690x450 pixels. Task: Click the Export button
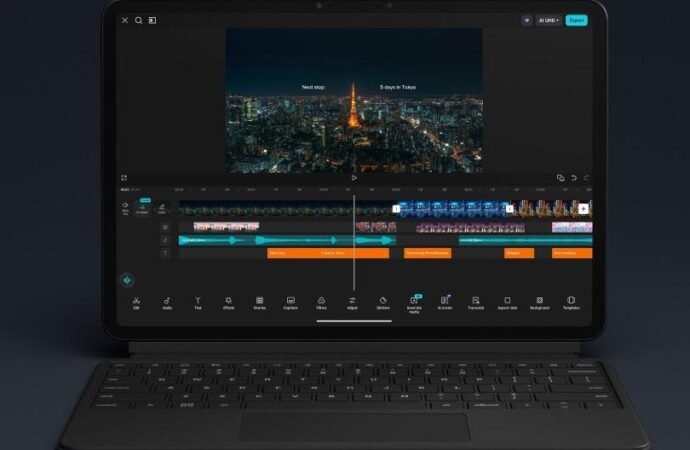coord(576,20)
